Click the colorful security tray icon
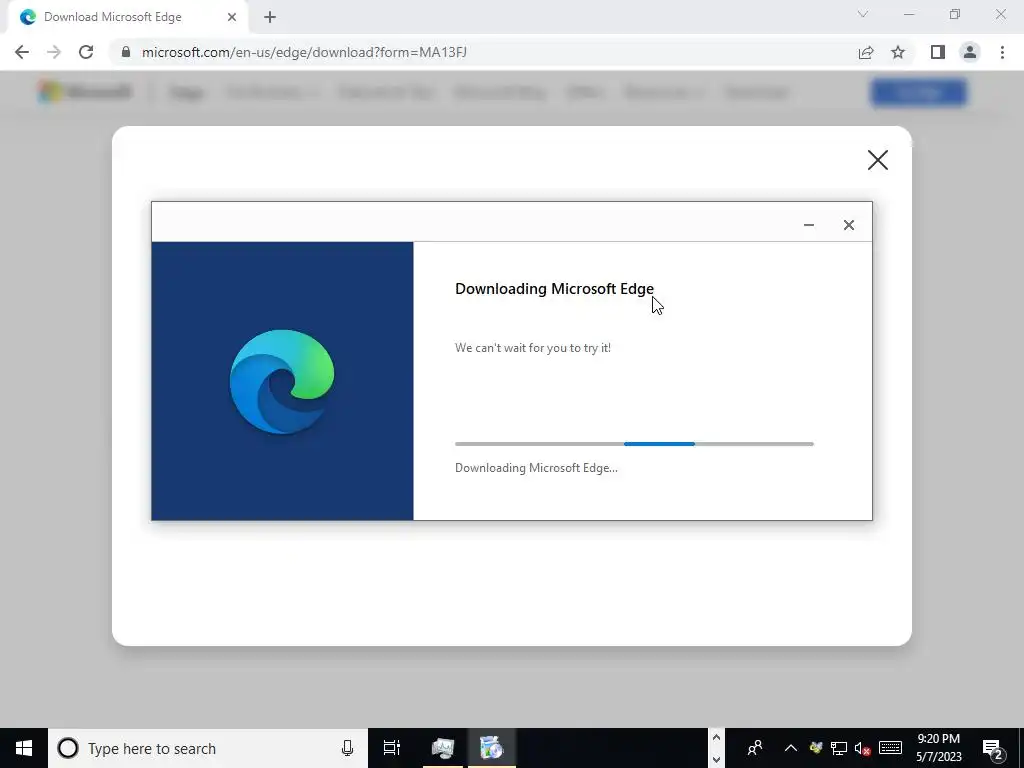The width and height of the screenshot is (1024, 768). coord(815,748)
